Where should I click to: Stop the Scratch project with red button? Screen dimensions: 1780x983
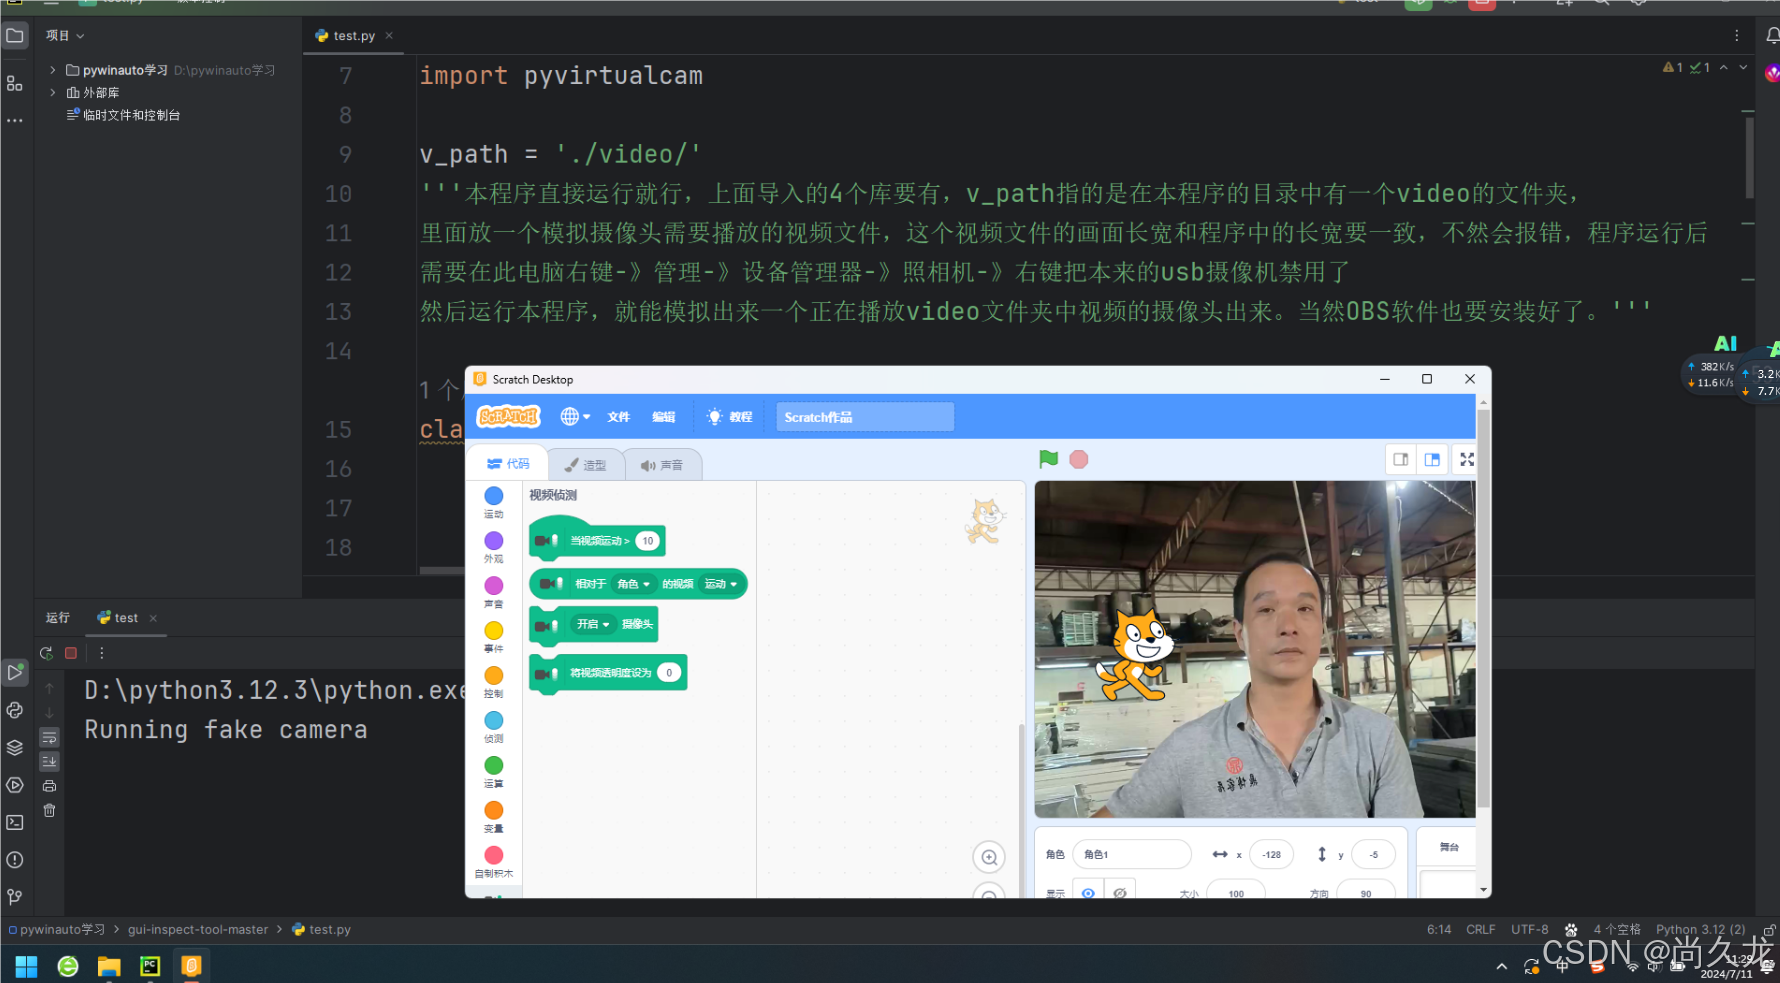(1078, 459)
